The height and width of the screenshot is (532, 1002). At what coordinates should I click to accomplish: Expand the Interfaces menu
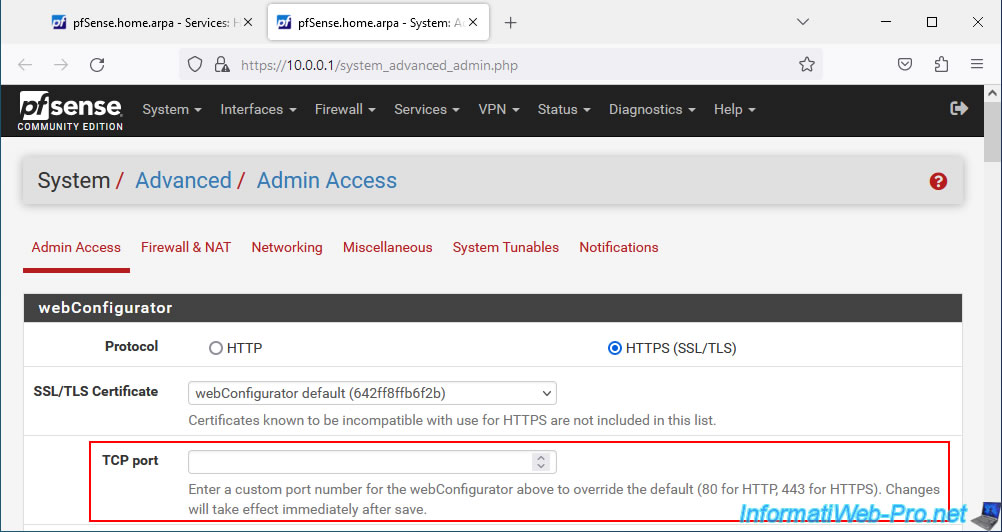258,109
